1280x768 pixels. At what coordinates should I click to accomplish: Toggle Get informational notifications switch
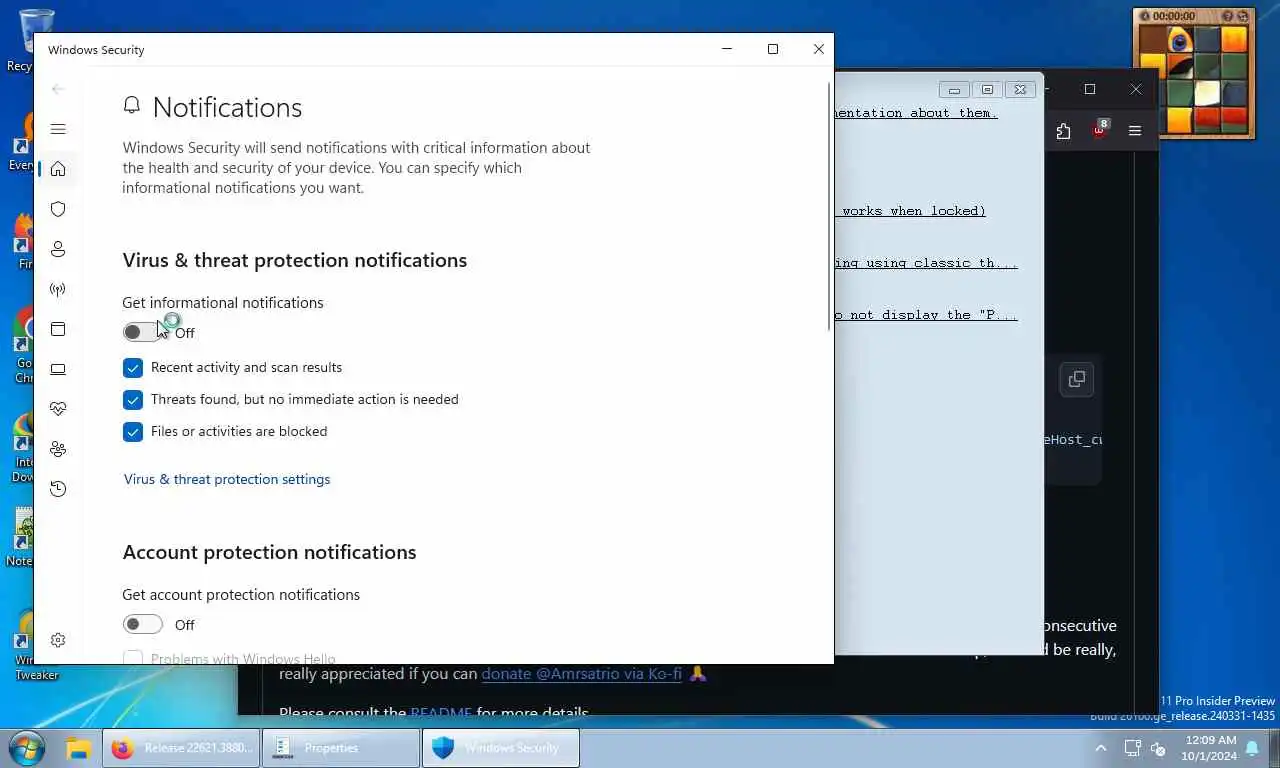(x=142, y=332)
